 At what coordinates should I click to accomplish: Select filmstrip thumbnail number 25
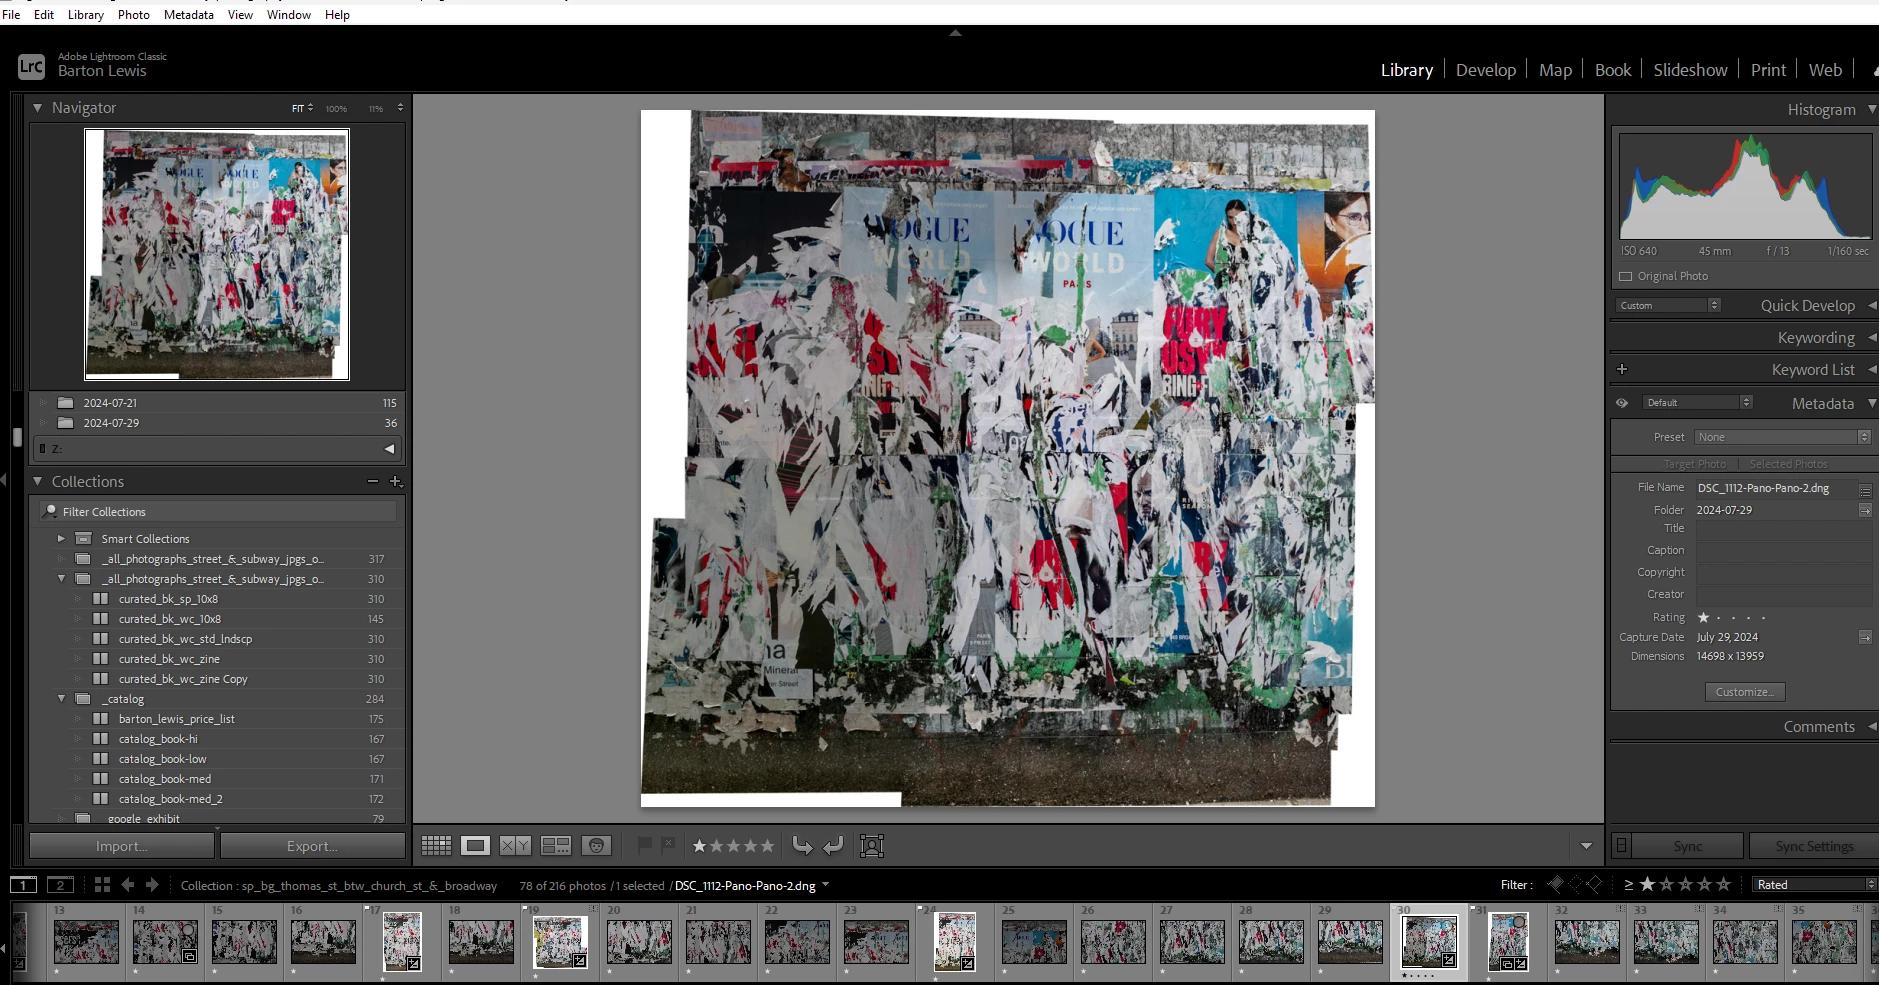coord(1035,942)
